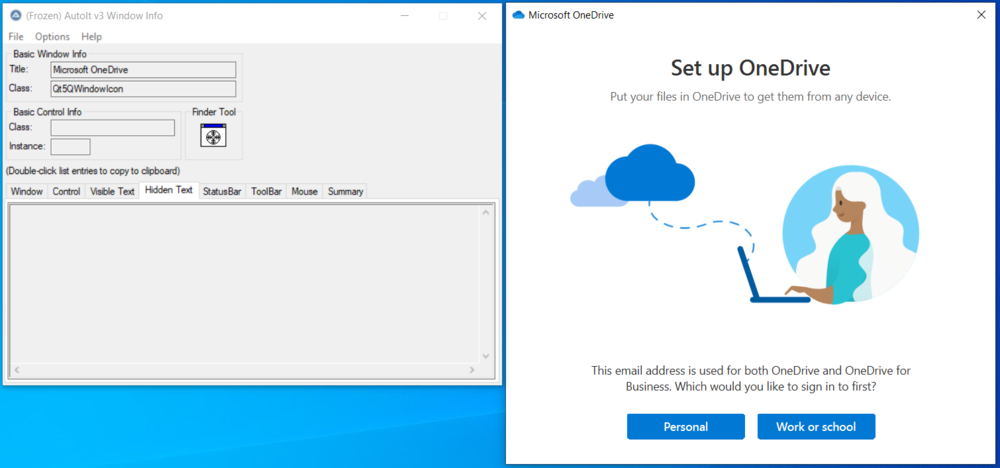Click the double-click list entries hint text

tap(93, 171)
